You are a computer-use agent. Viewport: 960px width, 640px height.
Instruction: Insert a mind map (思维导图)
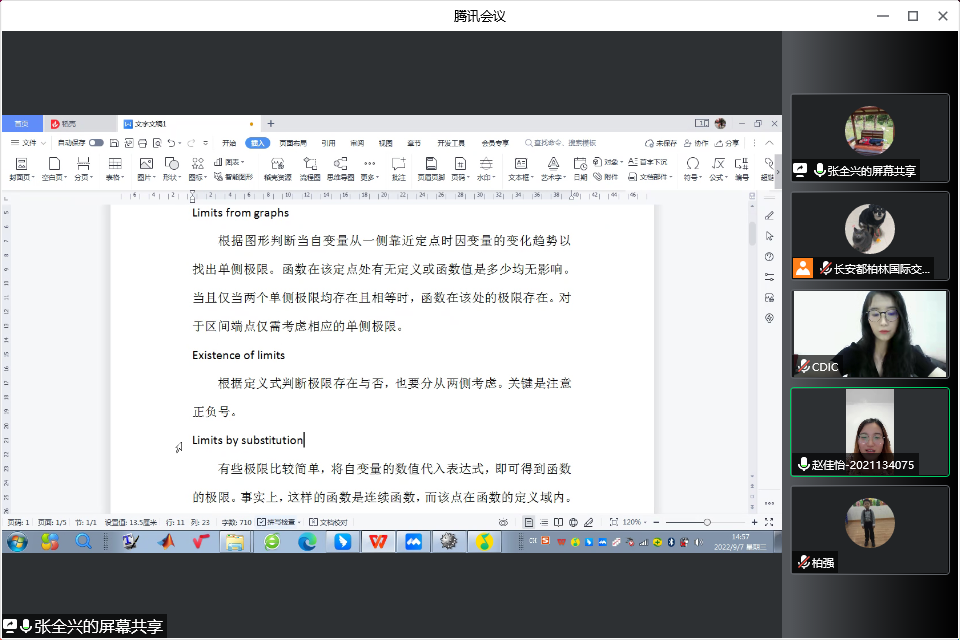tap(340, 168)
